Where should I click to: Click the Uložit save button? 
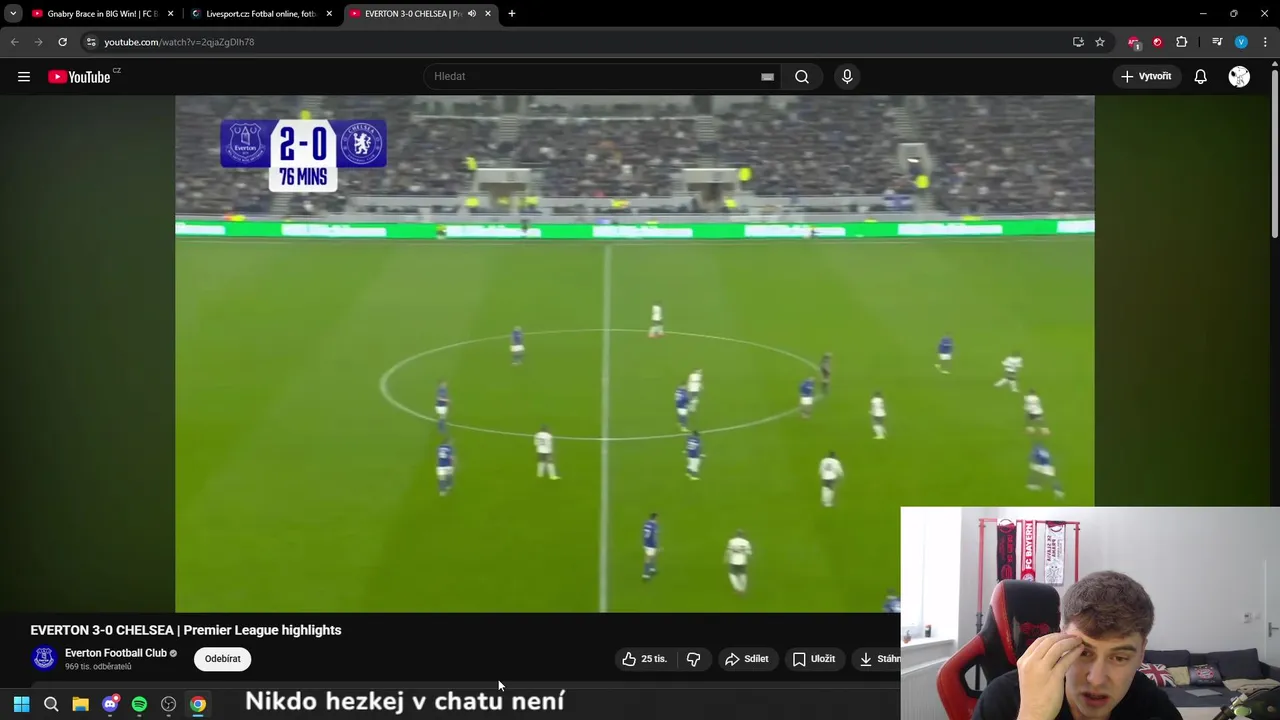click(x=813, y=659)
